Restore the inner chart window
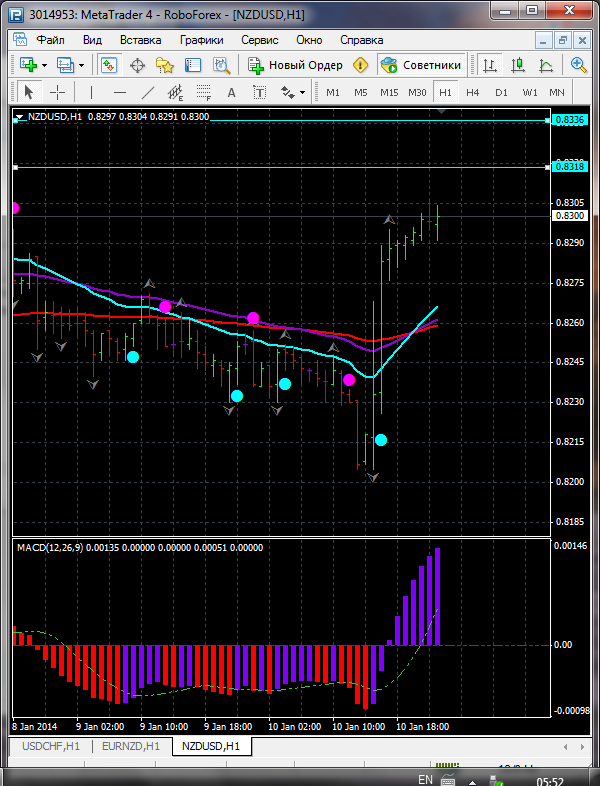The height and width of the screenshot is (786, 600). (563, 40)
